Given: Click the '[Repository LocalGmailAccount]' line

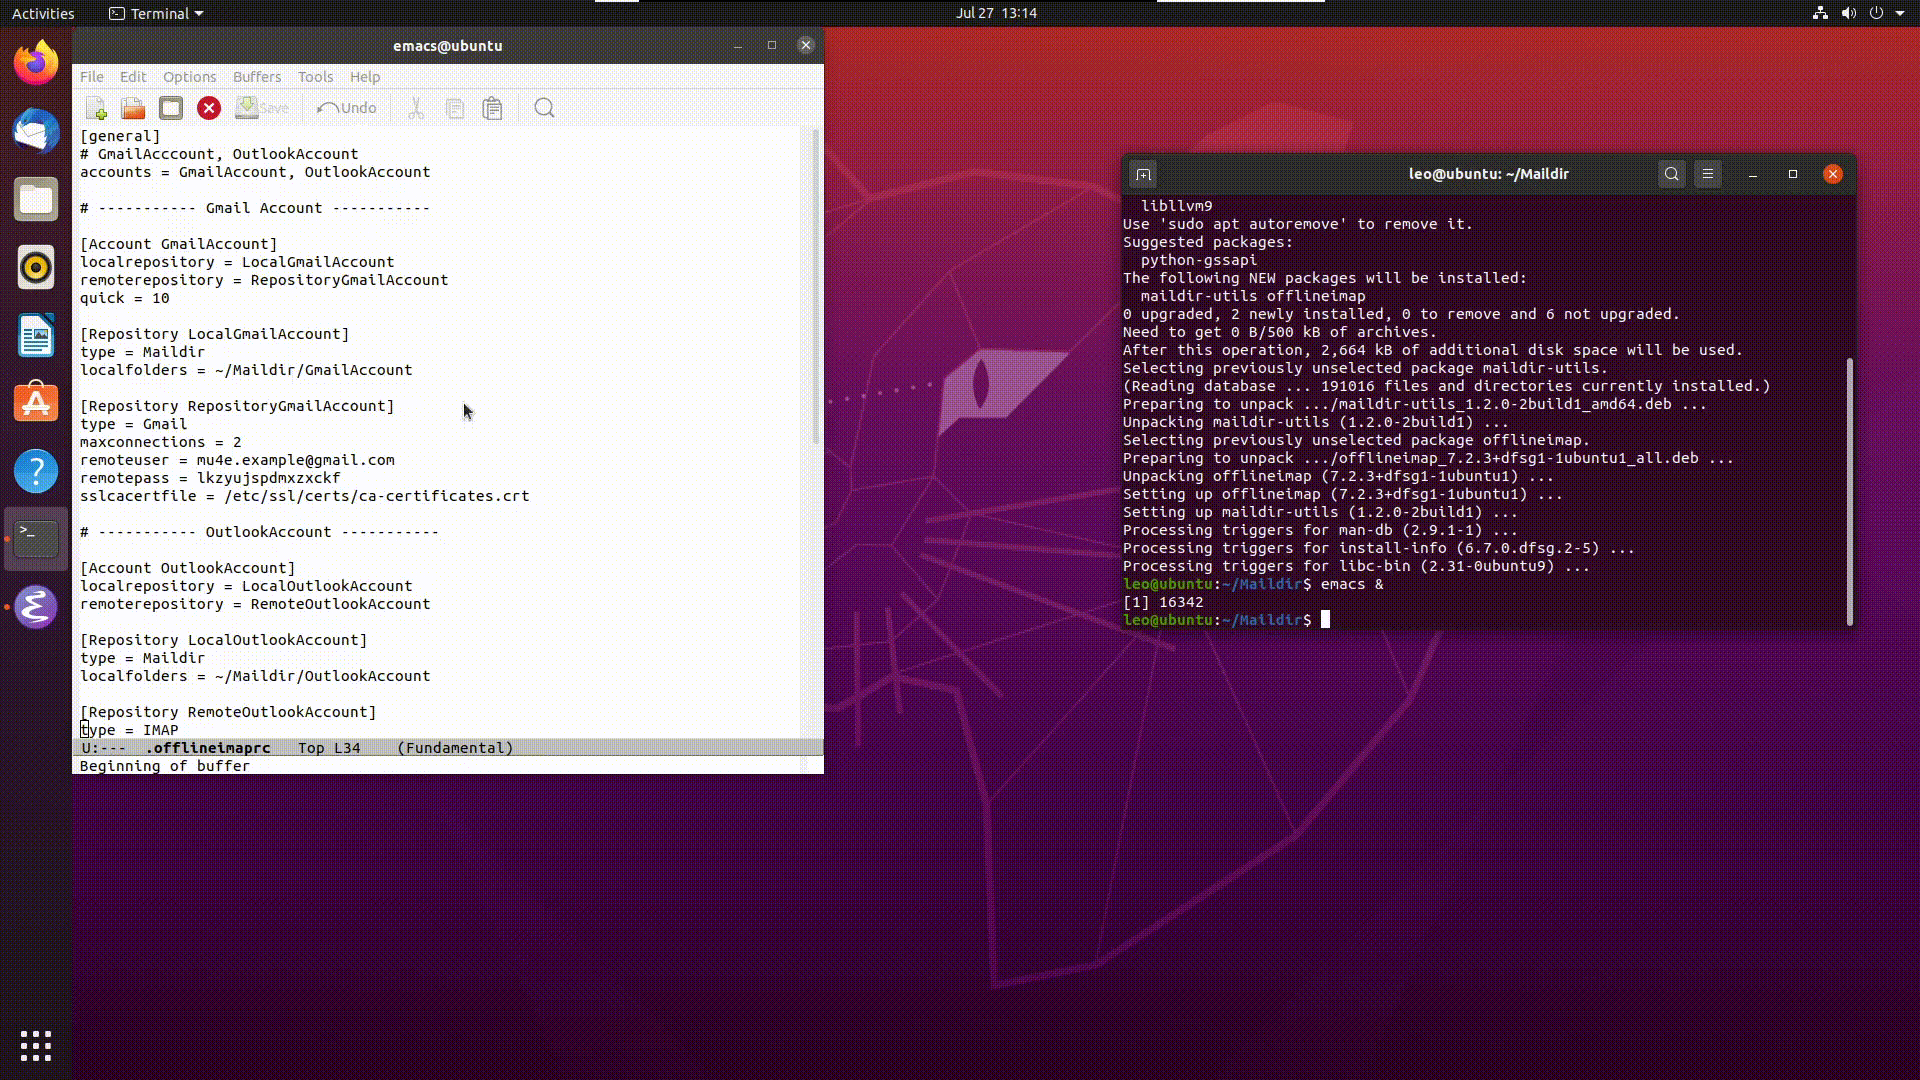Looking at the screenshot, I should pyautogui.click(x=215, y=334).
